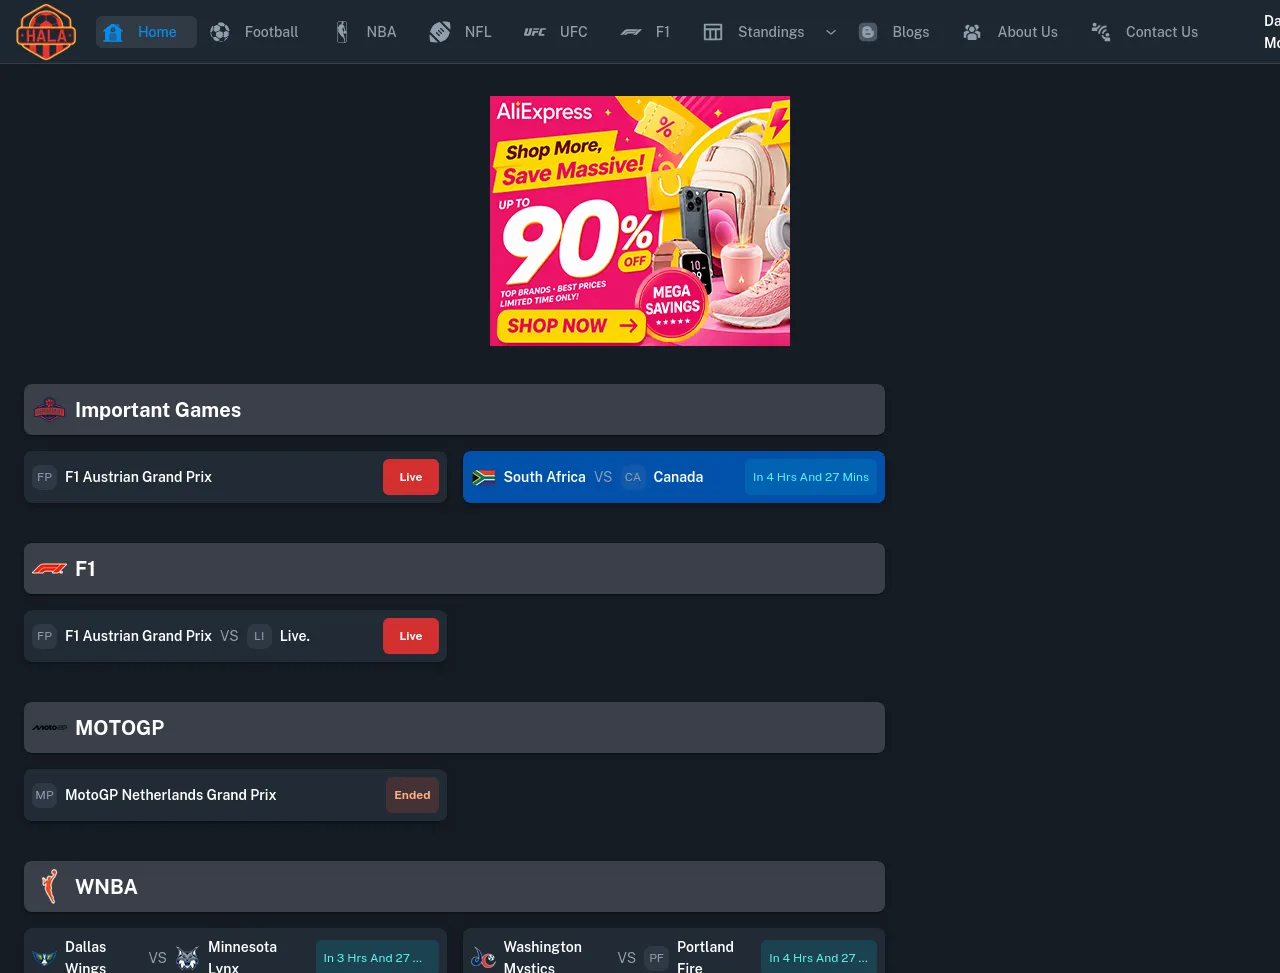
Task: Select the NFL menu item
Action: click(461, 32)
